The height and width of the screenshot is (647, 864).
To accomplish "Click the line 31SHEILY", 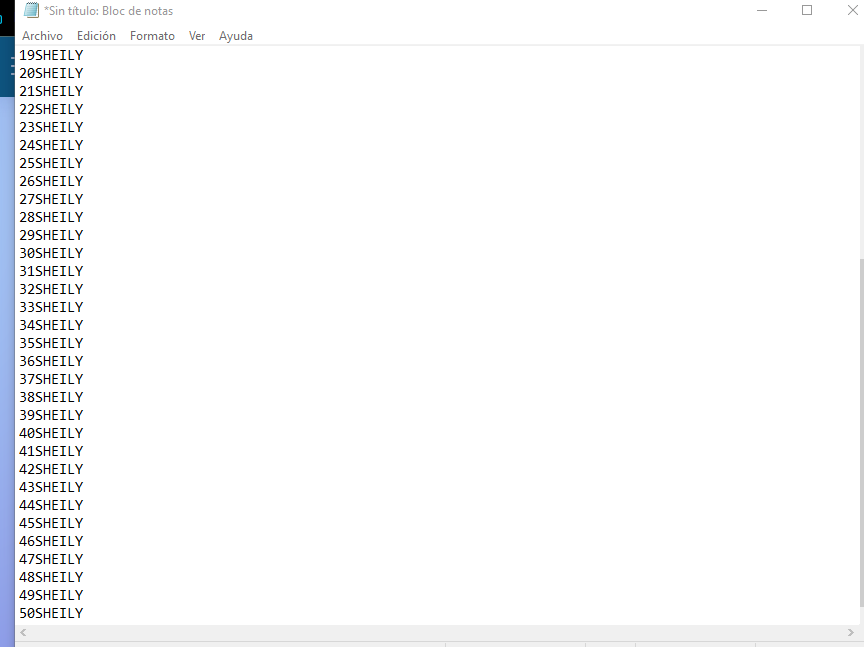I will (x=51, y=271).
